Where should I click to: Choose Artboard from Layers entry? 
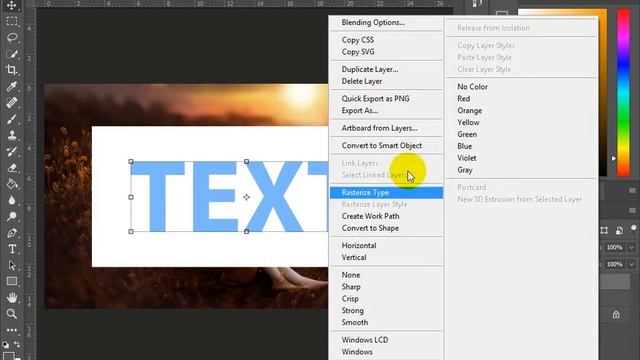380,128
